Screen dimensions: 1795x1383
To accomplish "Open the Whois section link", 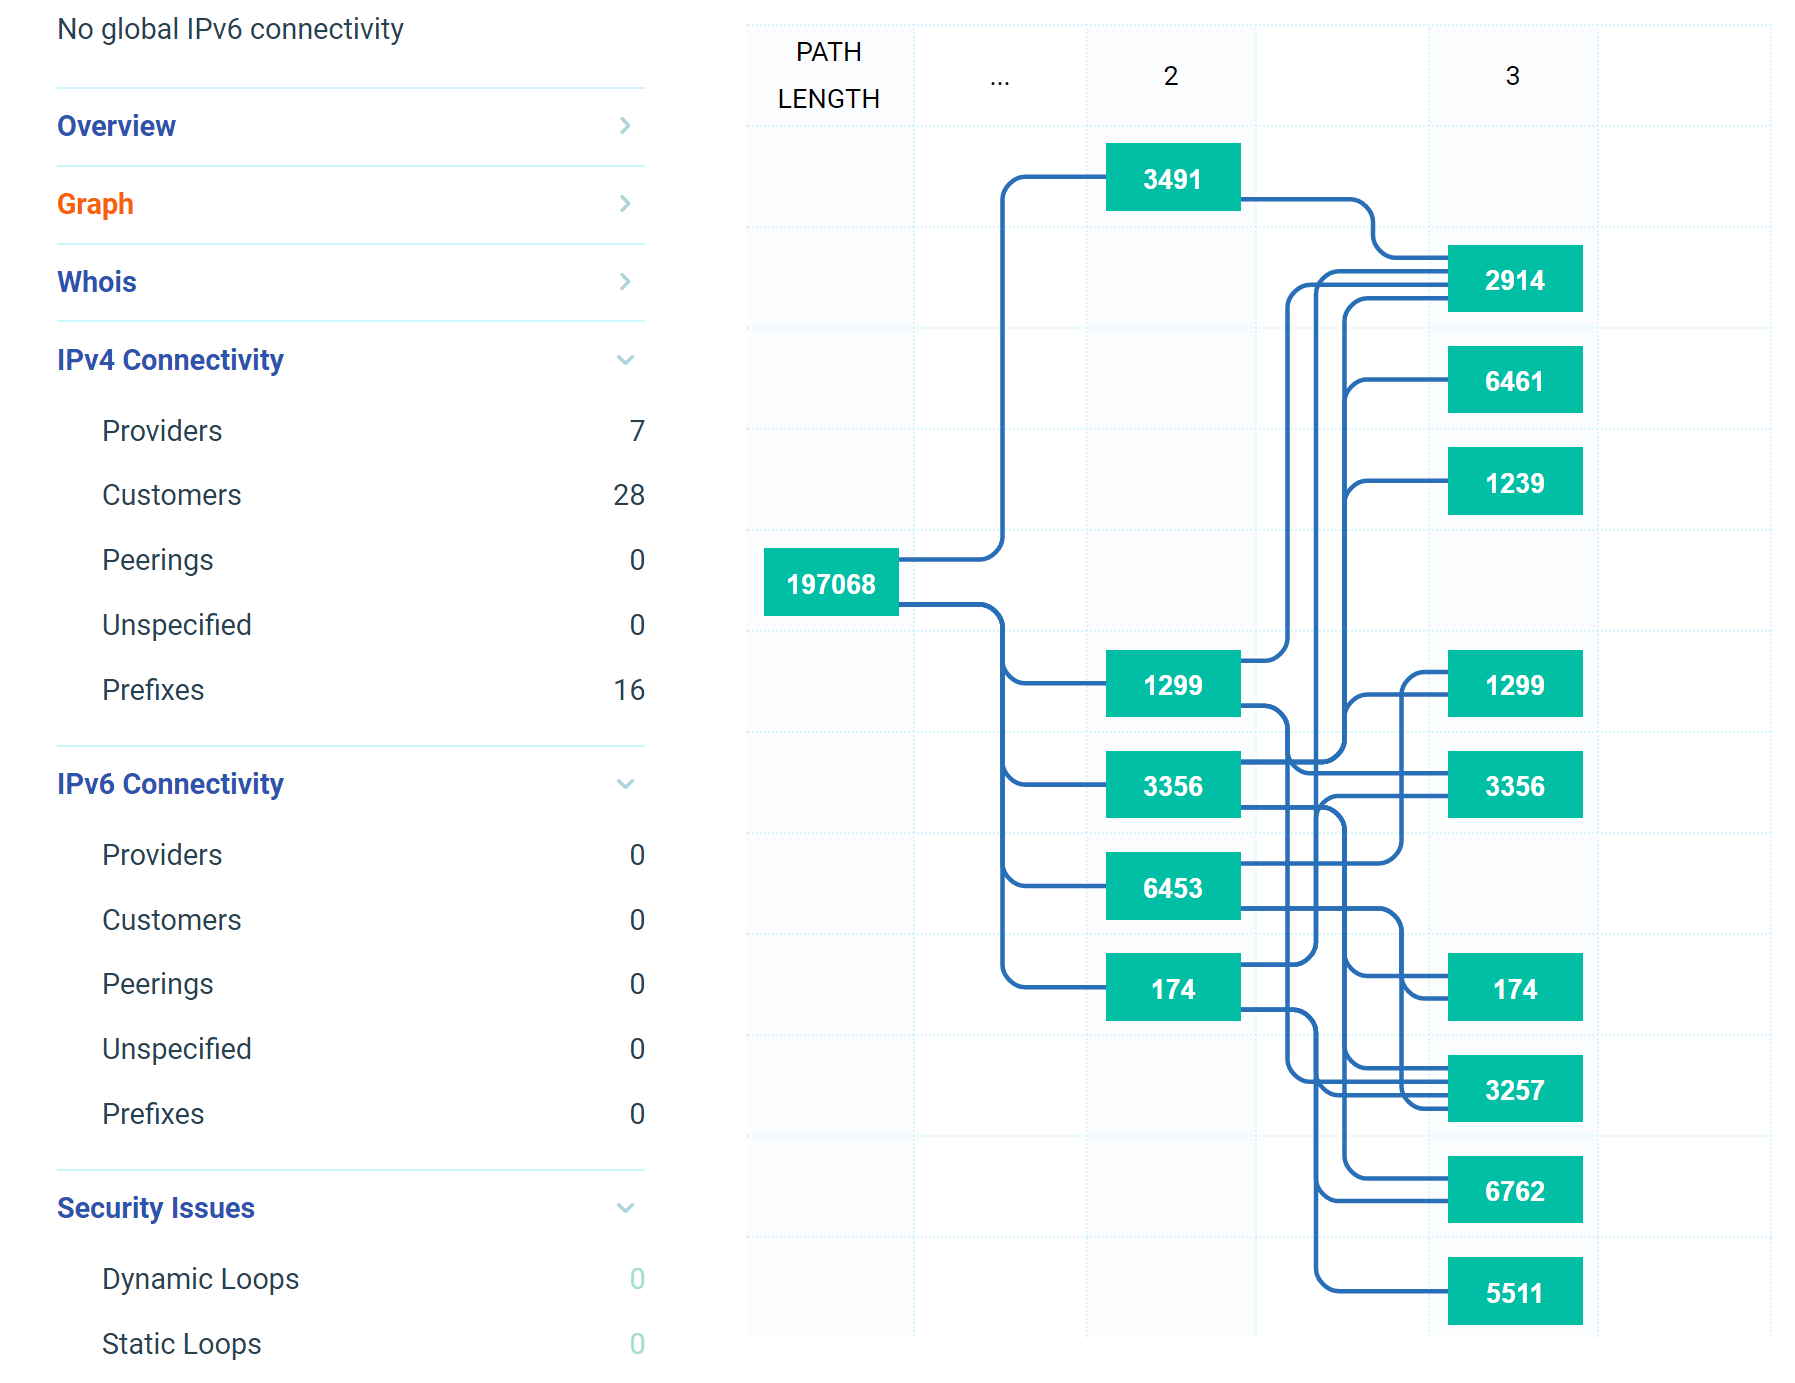I will [x=97, y=282].
